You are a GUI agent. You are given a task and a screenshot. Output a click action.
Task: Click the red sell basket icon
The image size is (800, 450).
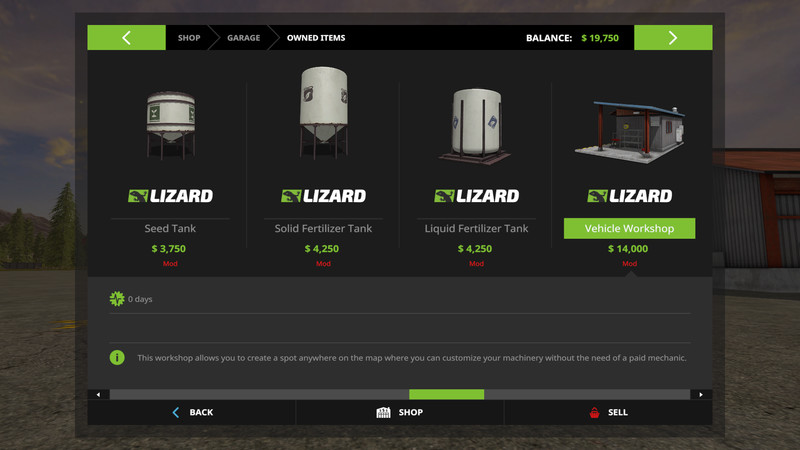(594, 412)
